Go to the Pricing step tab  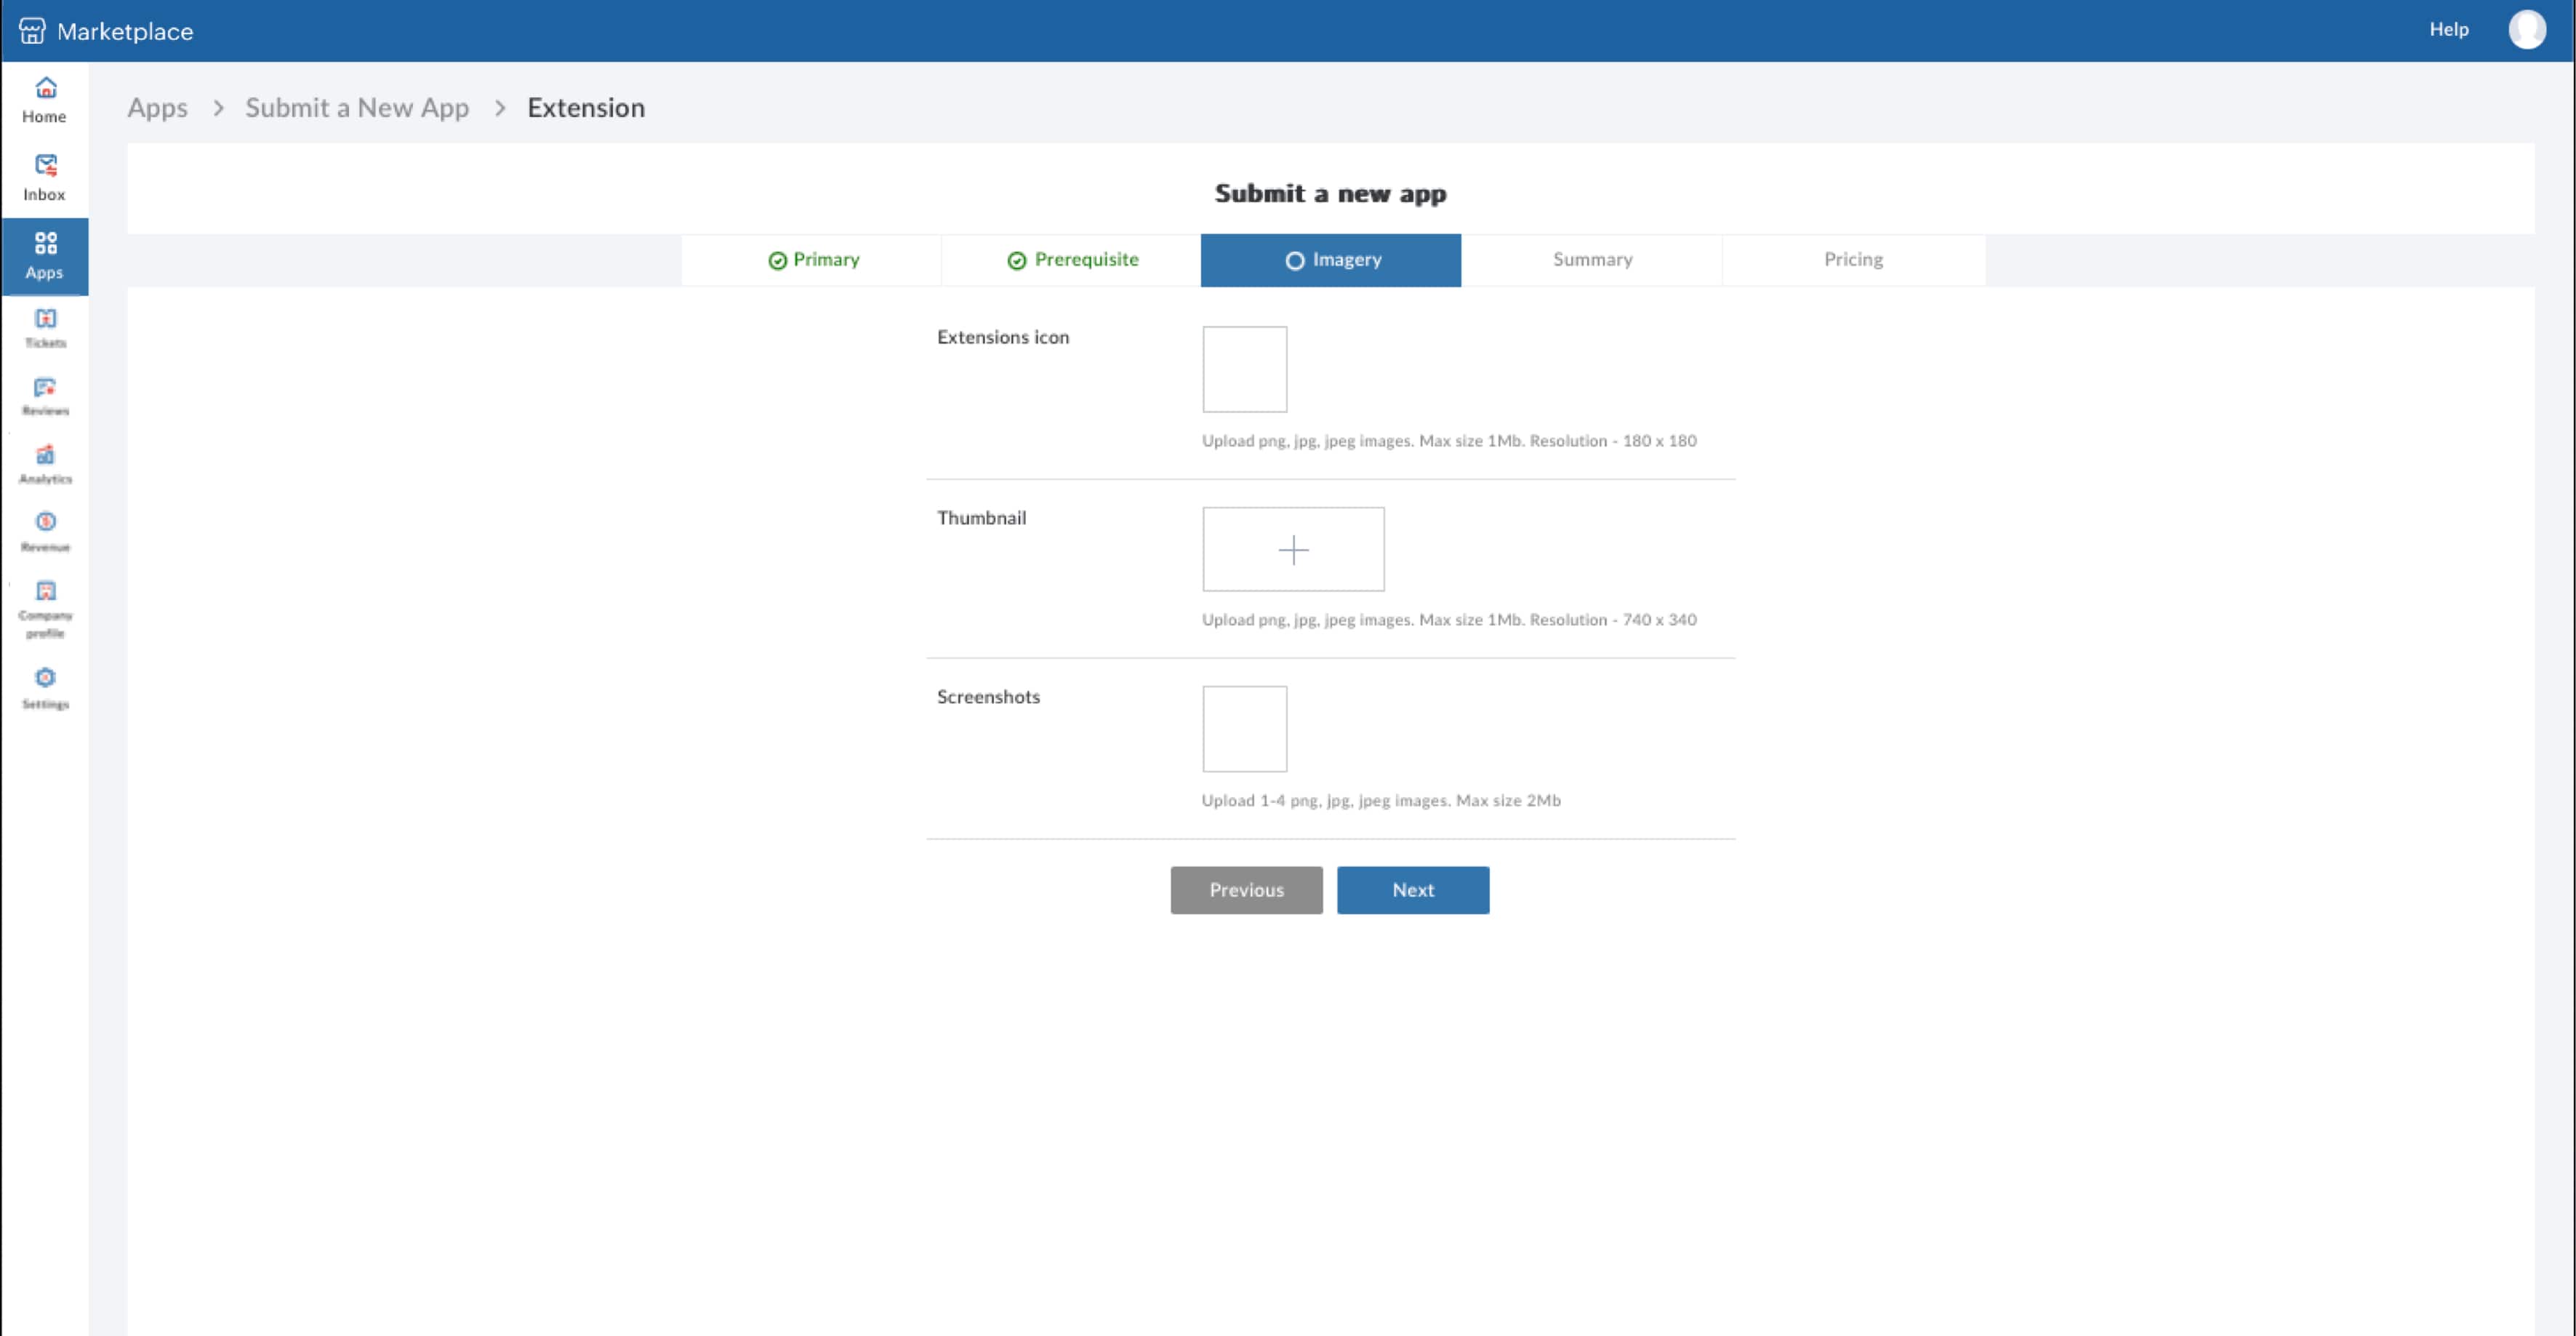1853,260
